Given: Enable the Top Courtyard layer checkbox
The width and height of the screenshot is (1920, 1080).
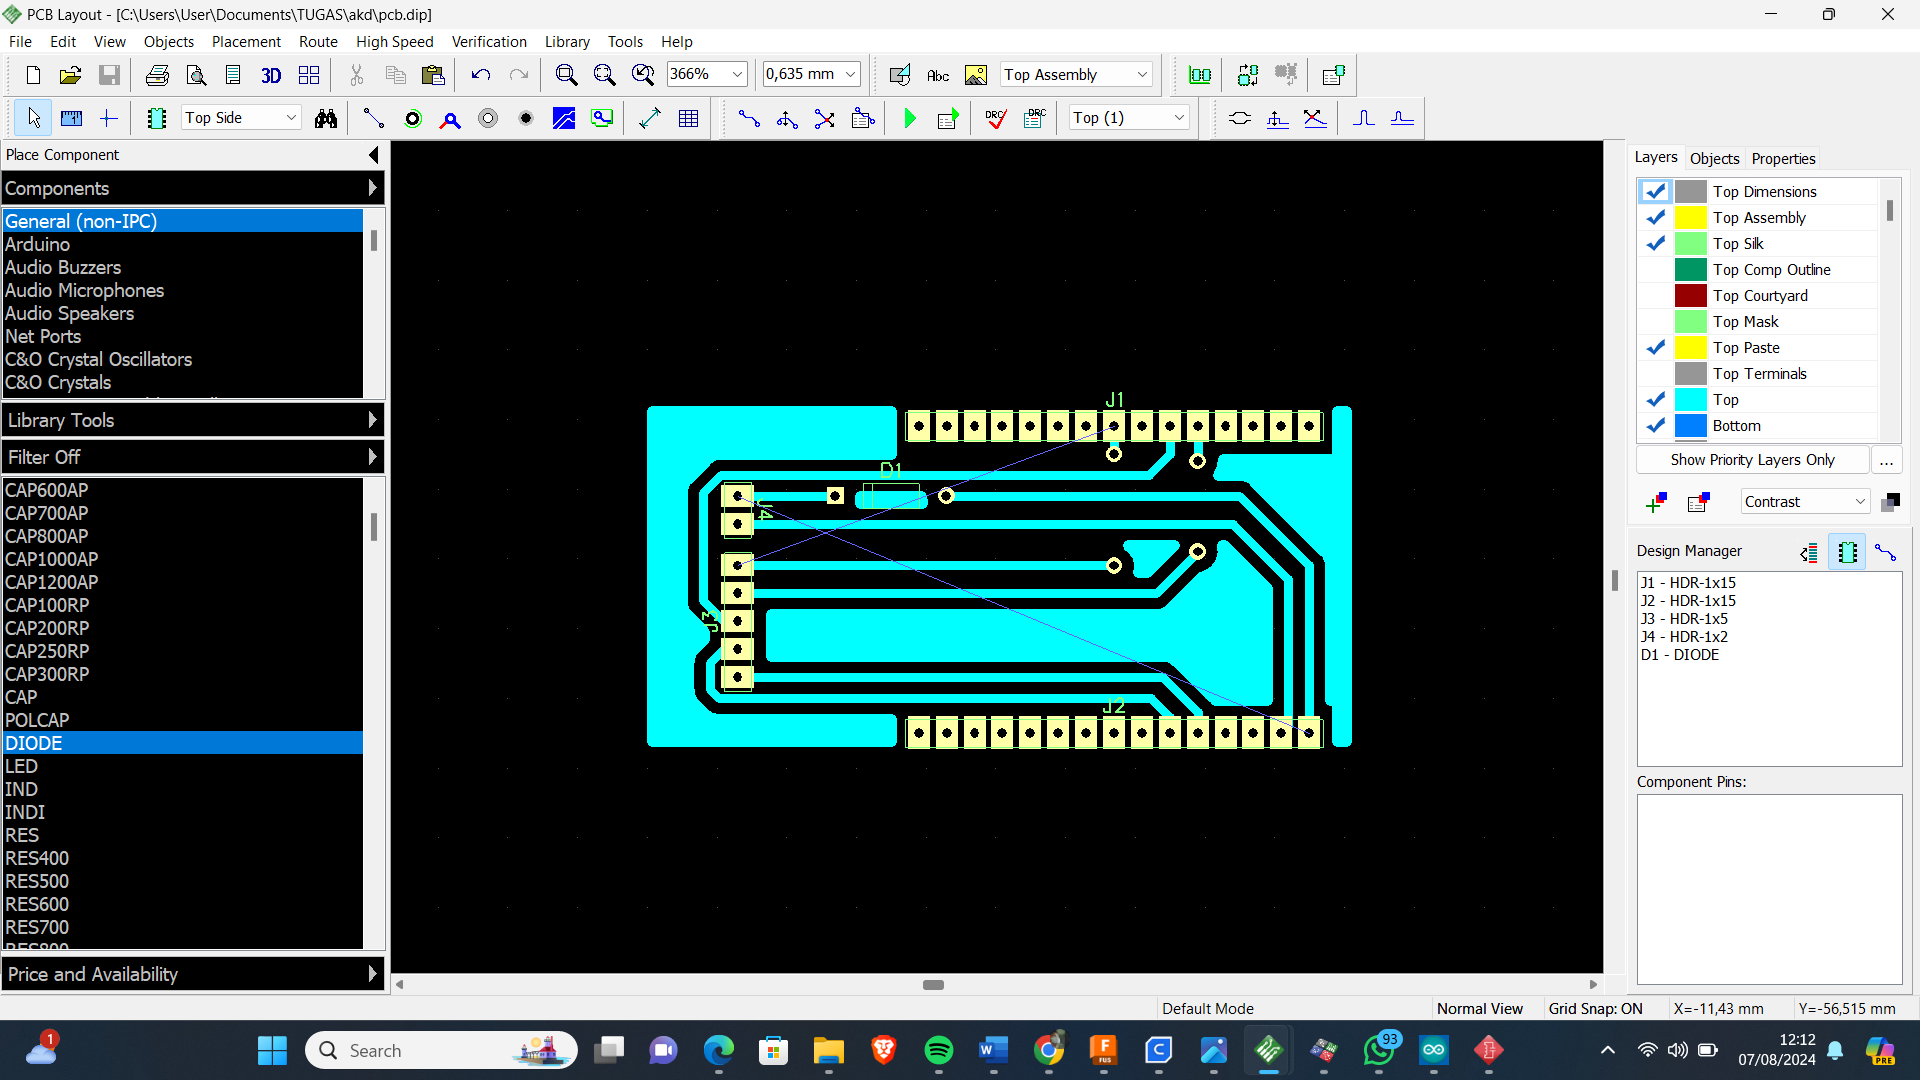Looking at the screenshot, I should (1656, 295).
